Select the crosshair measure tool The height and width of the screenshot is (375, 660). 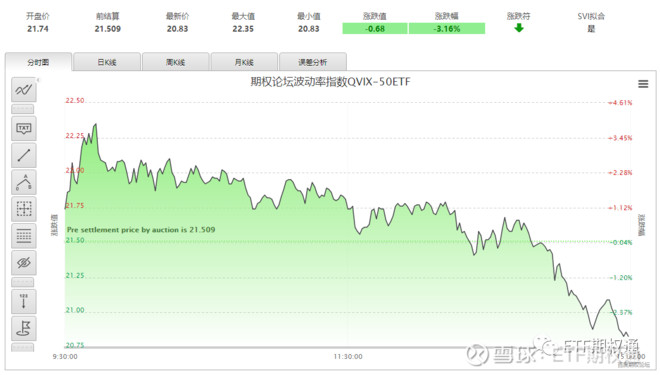[x=24, y=209]
